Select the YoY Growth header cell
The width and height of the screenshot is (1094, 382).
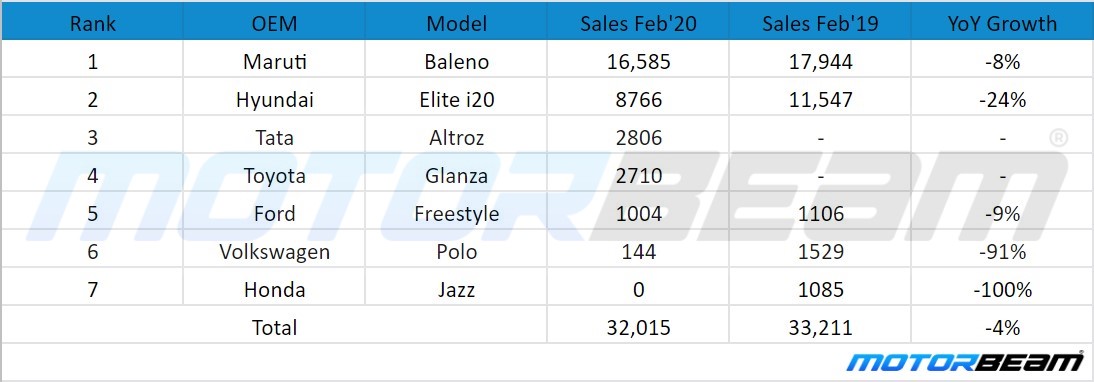coord(1003,24)
